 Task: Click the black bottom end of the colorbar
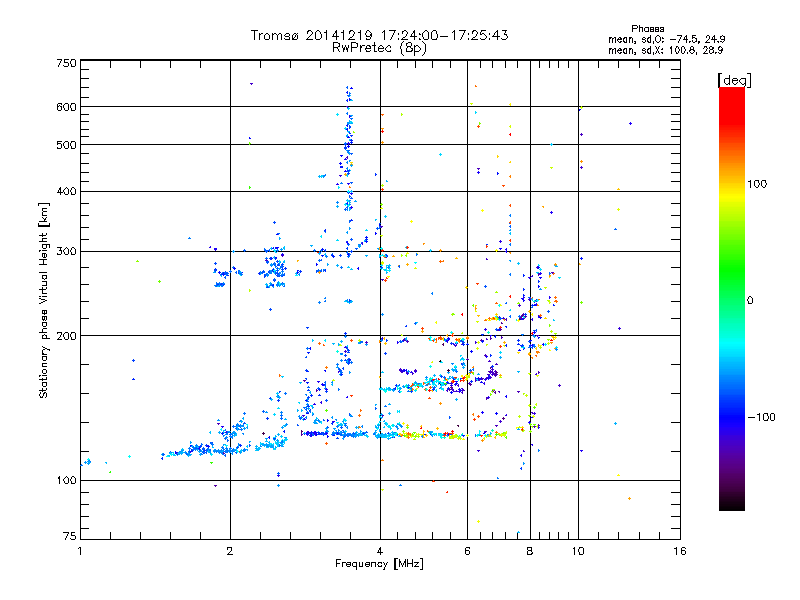(732, 505)
